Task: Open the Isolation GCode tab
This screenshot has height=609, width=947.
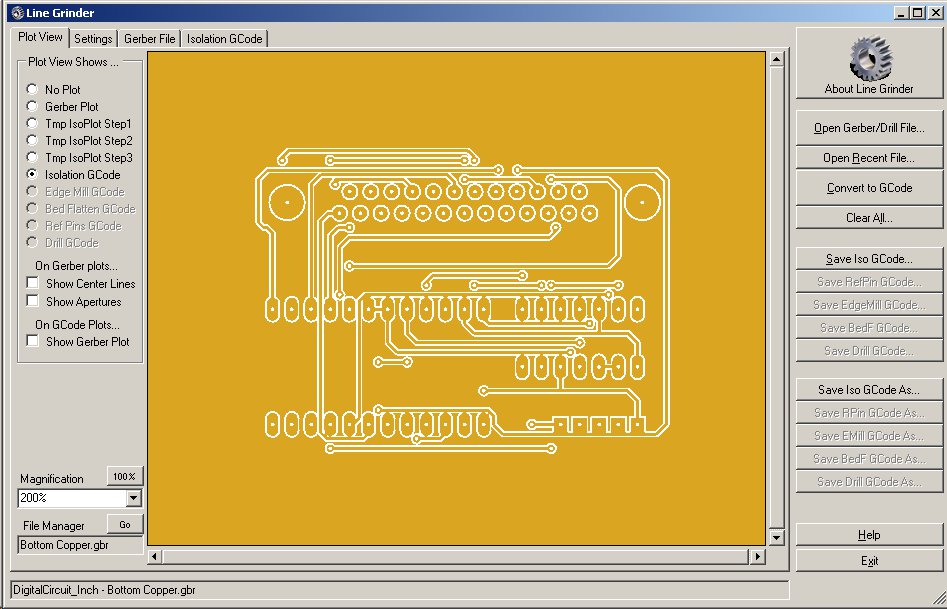Action: coord(225,39)
